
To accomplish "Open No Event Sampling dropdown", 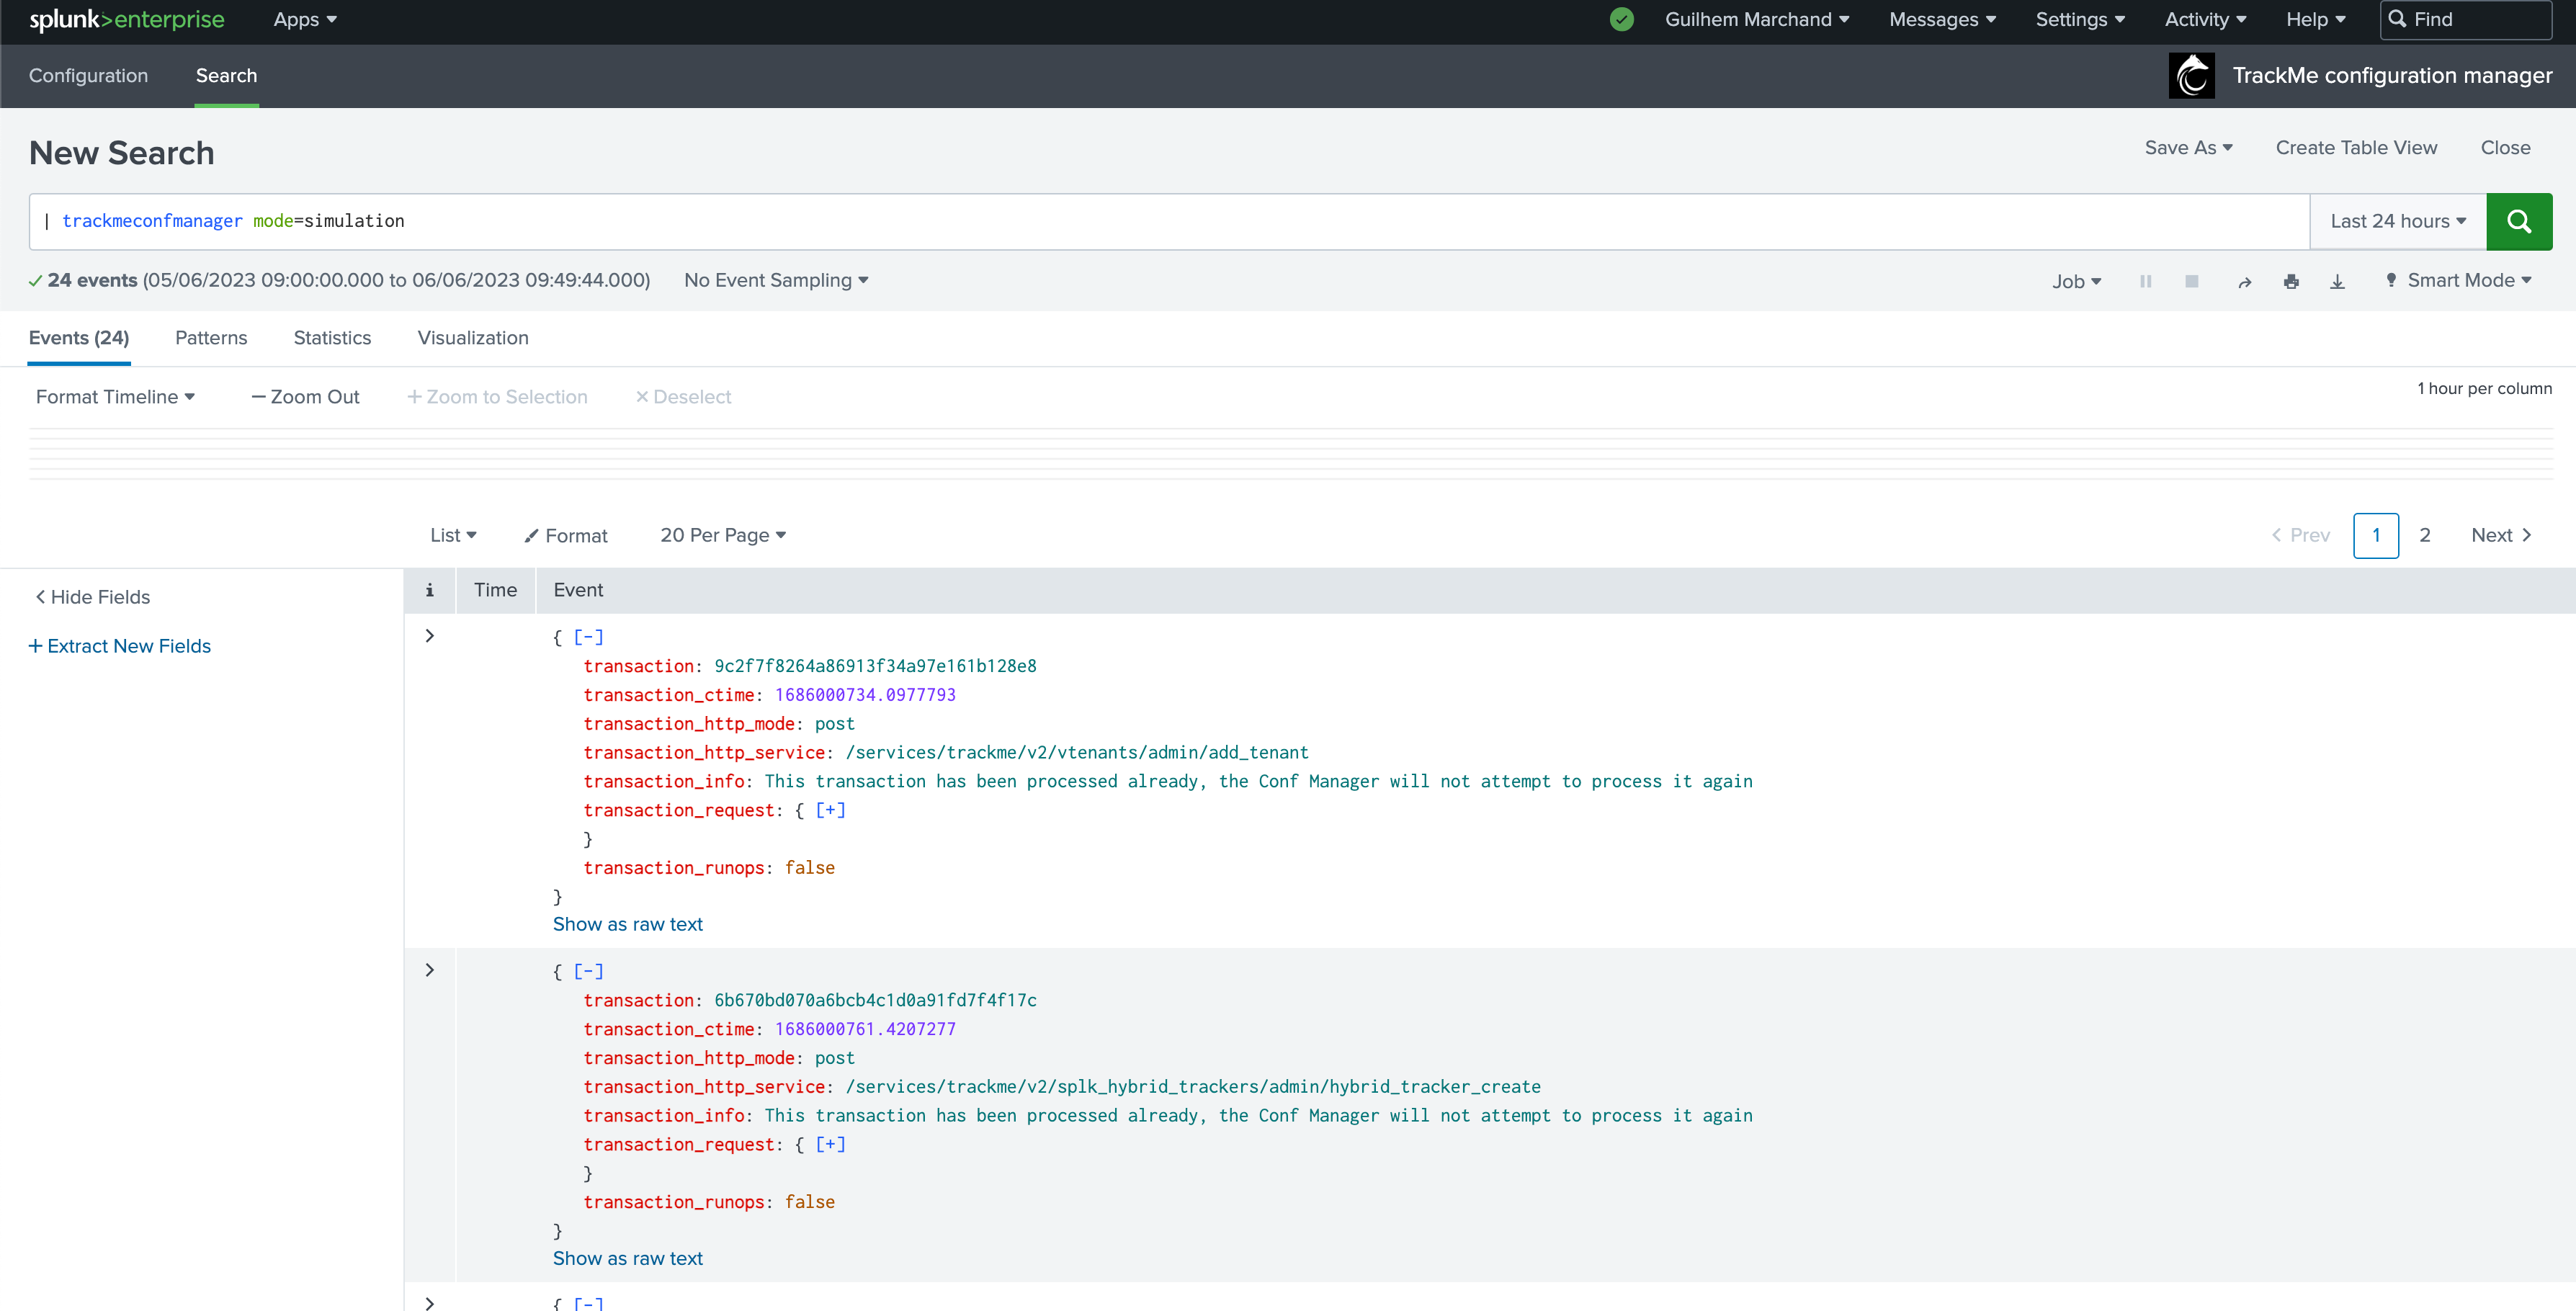I will coord(776,281).
